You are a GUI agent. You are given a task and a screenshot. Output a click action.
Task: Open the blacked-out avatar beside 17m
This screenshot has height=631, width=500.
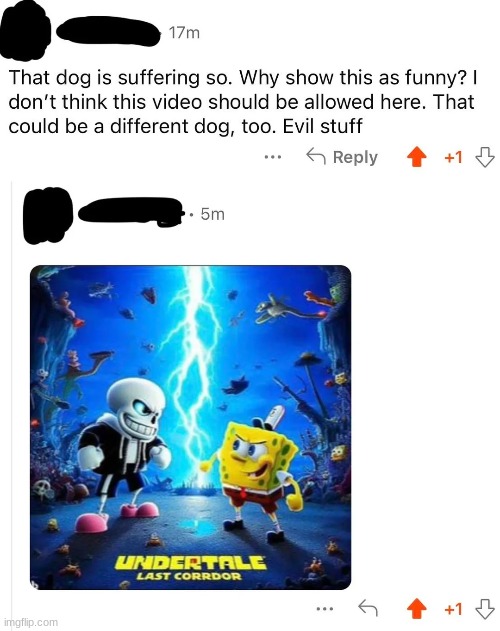click(25, 31)
